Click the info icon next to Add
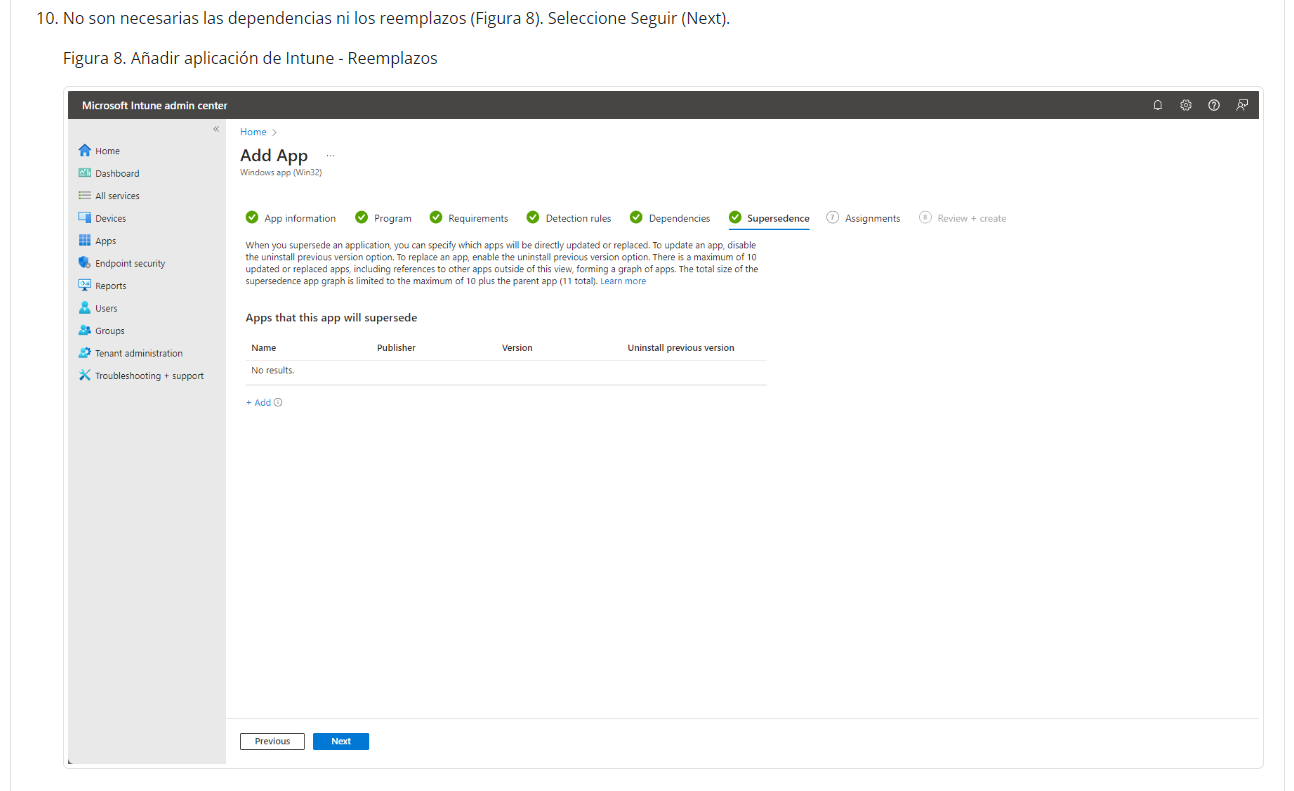This screenshot has width=1294, height=791. [x=278, y=403]
